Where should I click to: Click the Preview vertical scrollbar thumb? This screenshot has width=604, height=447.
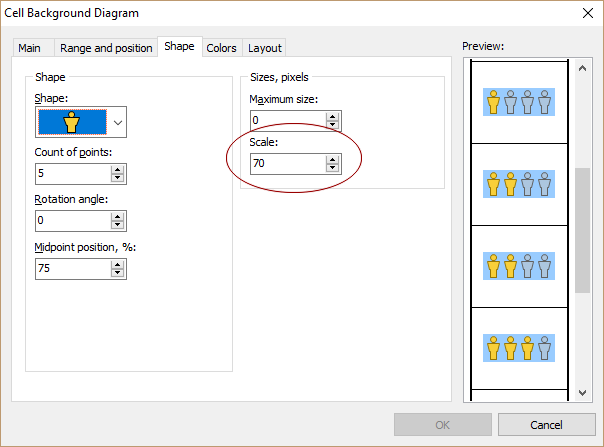(x=582, y=230)
